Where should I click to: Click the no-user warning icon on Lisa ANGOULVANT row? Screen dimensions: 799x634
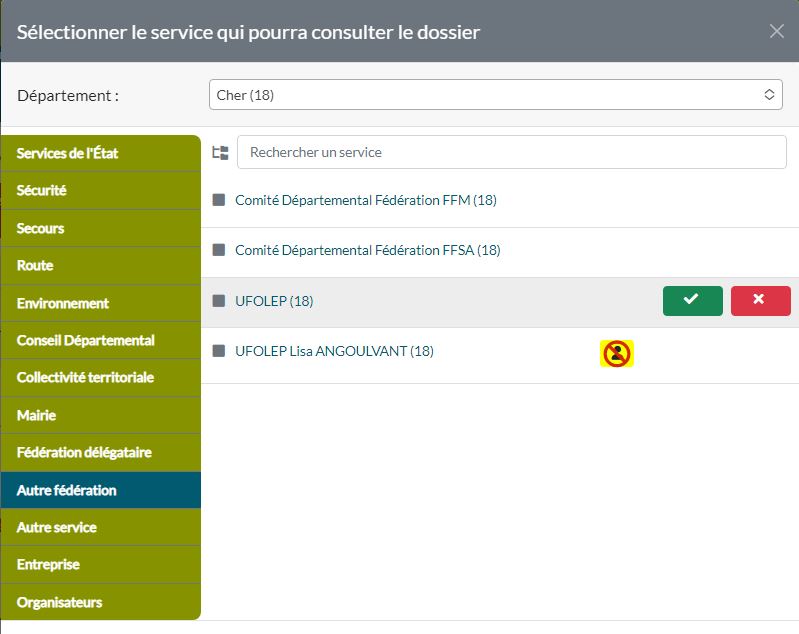[617, 353]
